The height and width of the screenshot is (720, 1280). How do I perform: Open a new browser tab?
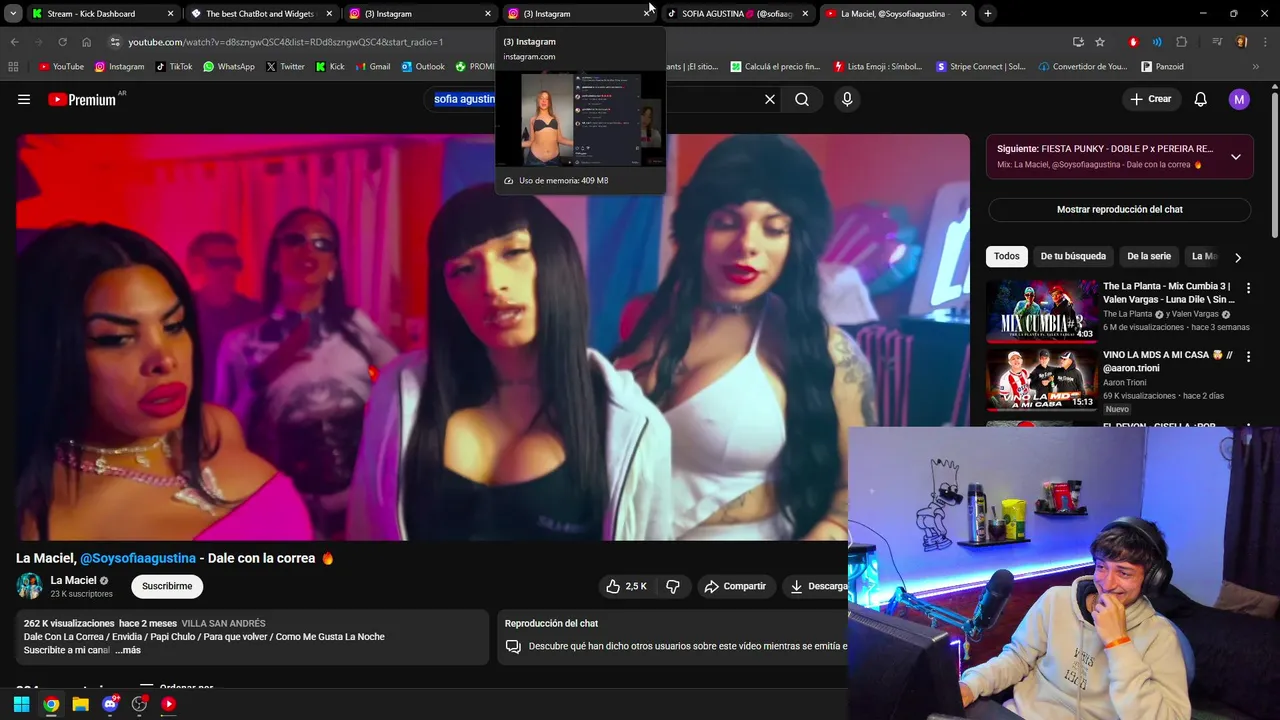988,14
